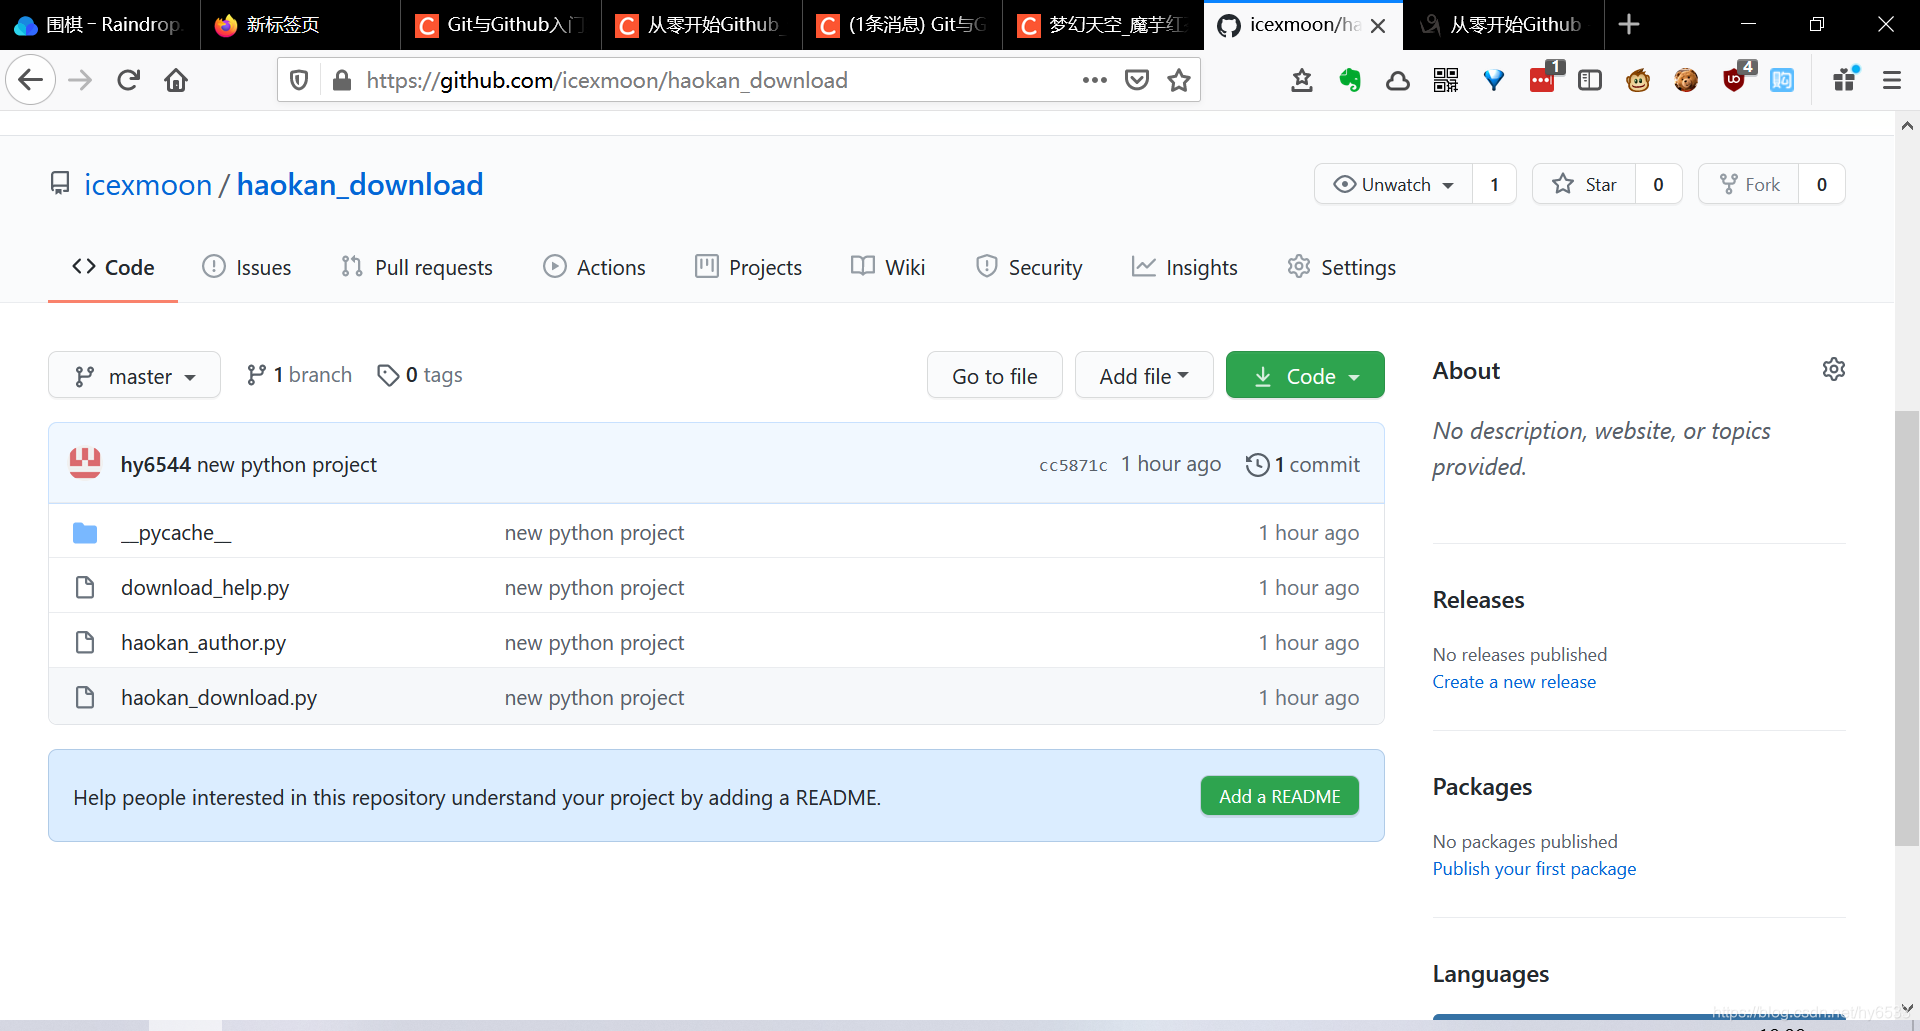Expand the master branch dropdown
The image size is (1920, 1031).
[x=134, y=375]
